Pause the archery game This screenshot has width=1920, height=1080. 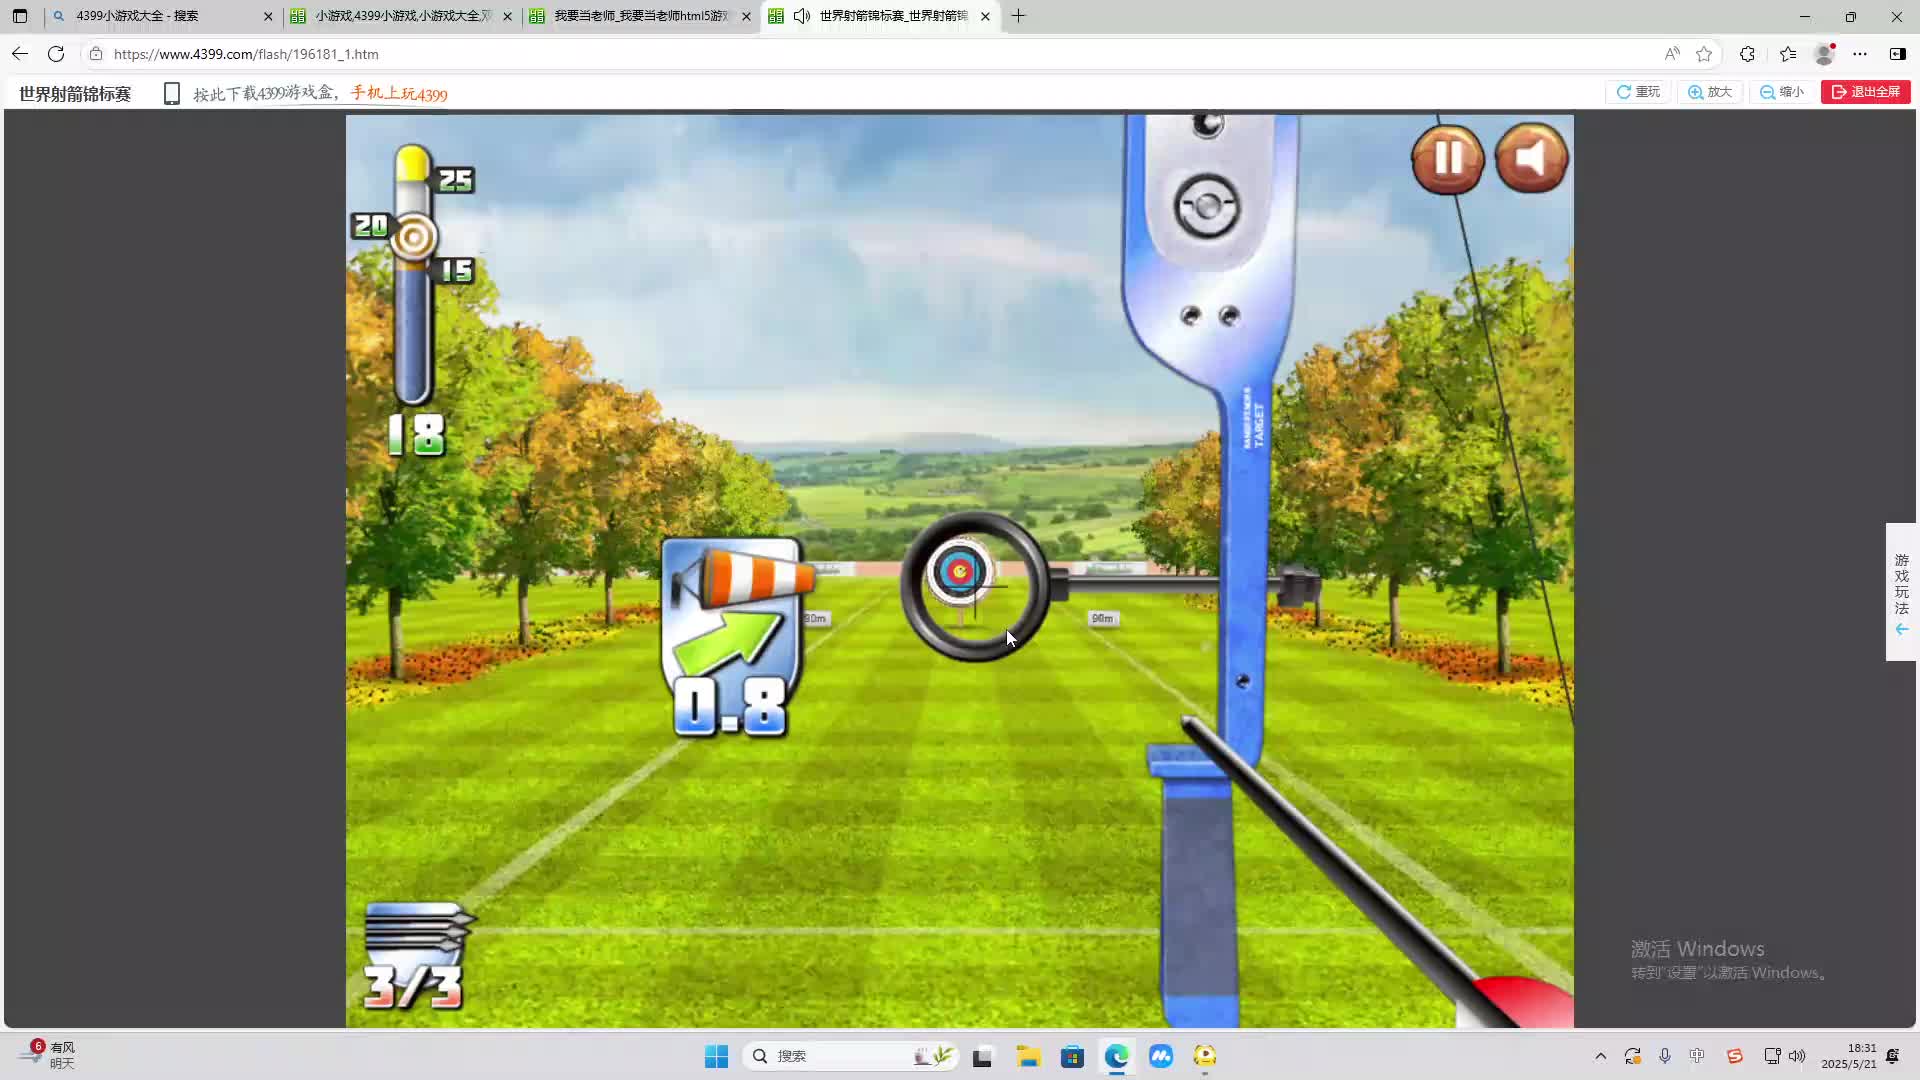(x=1447, y=158)
